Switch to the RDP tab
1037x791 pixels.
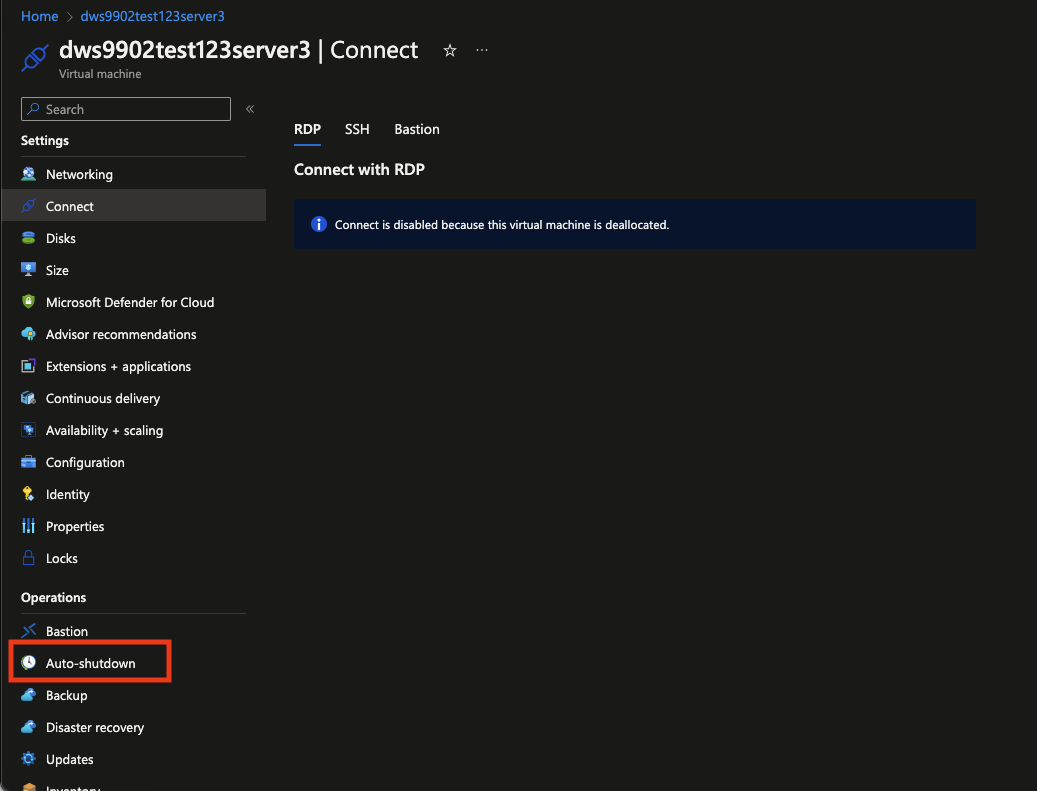click(x=308, y=129)
